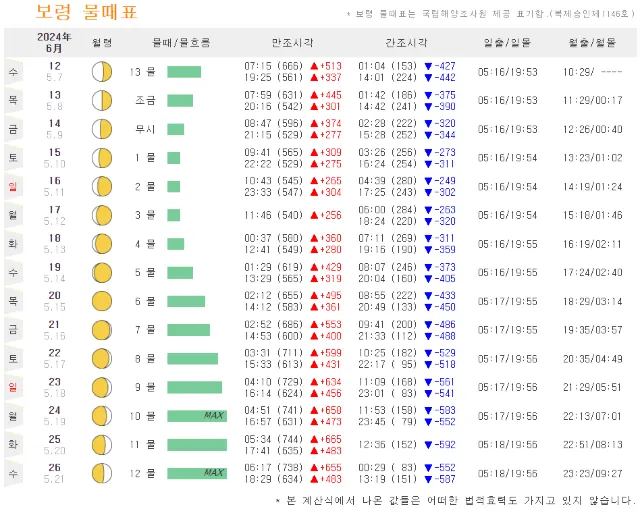This screenshot has height=513, width=640.
Task: Click the 물때/물흐름 column header
Action: pyautogui.click(x=180, y=42)
